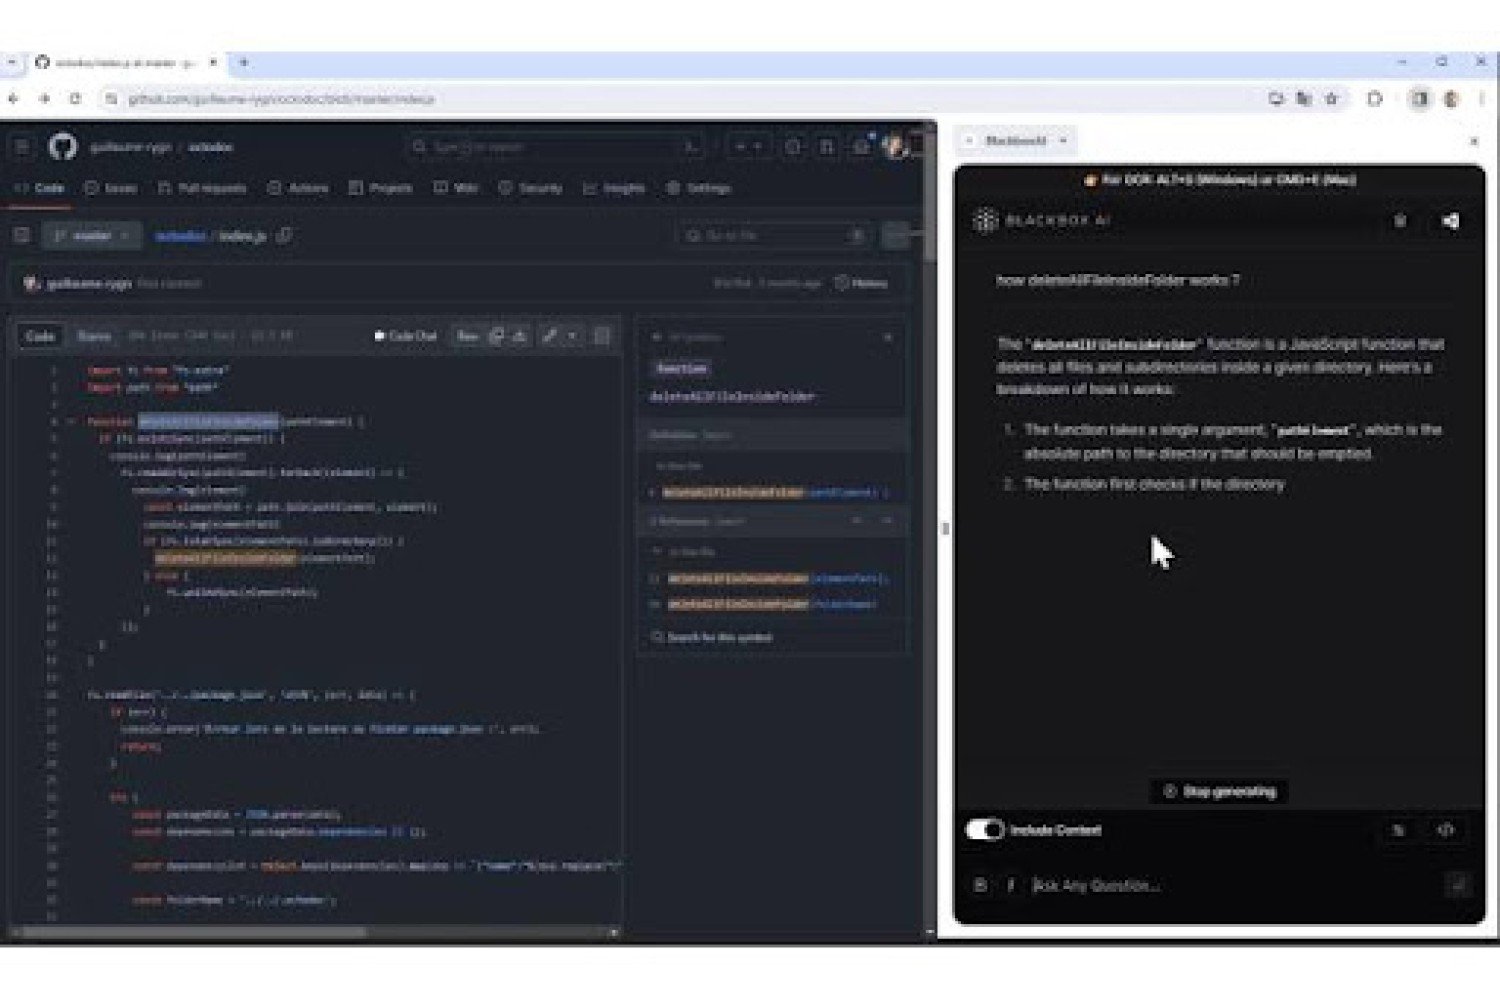Click the Go to file search field
The height and width of the screenshot is (1000, 1500).
click(773, 236)
